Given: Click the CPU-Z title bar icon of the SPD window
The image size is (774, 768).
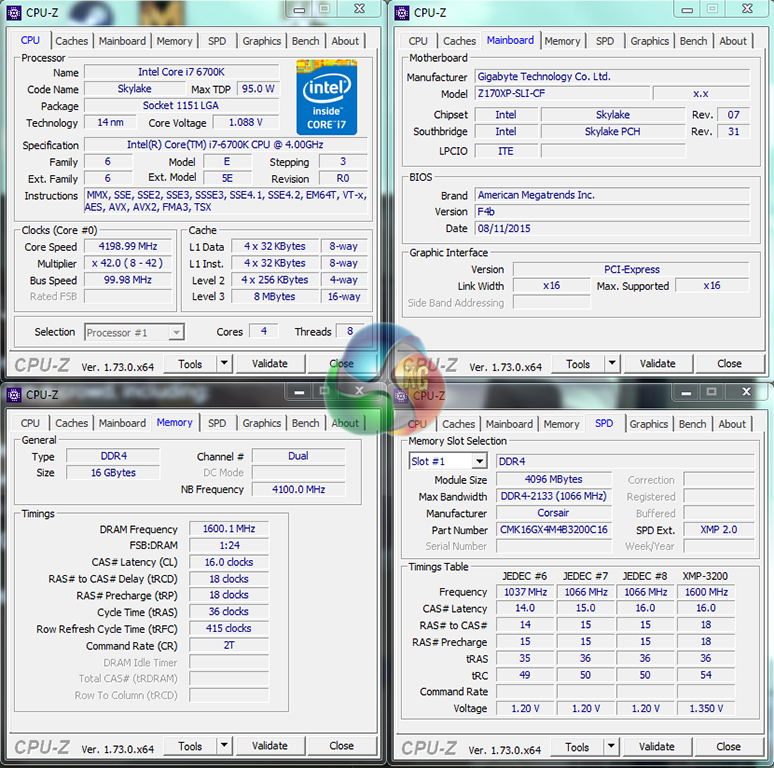Looking at the screenshot, I should (x=402, y=395).
